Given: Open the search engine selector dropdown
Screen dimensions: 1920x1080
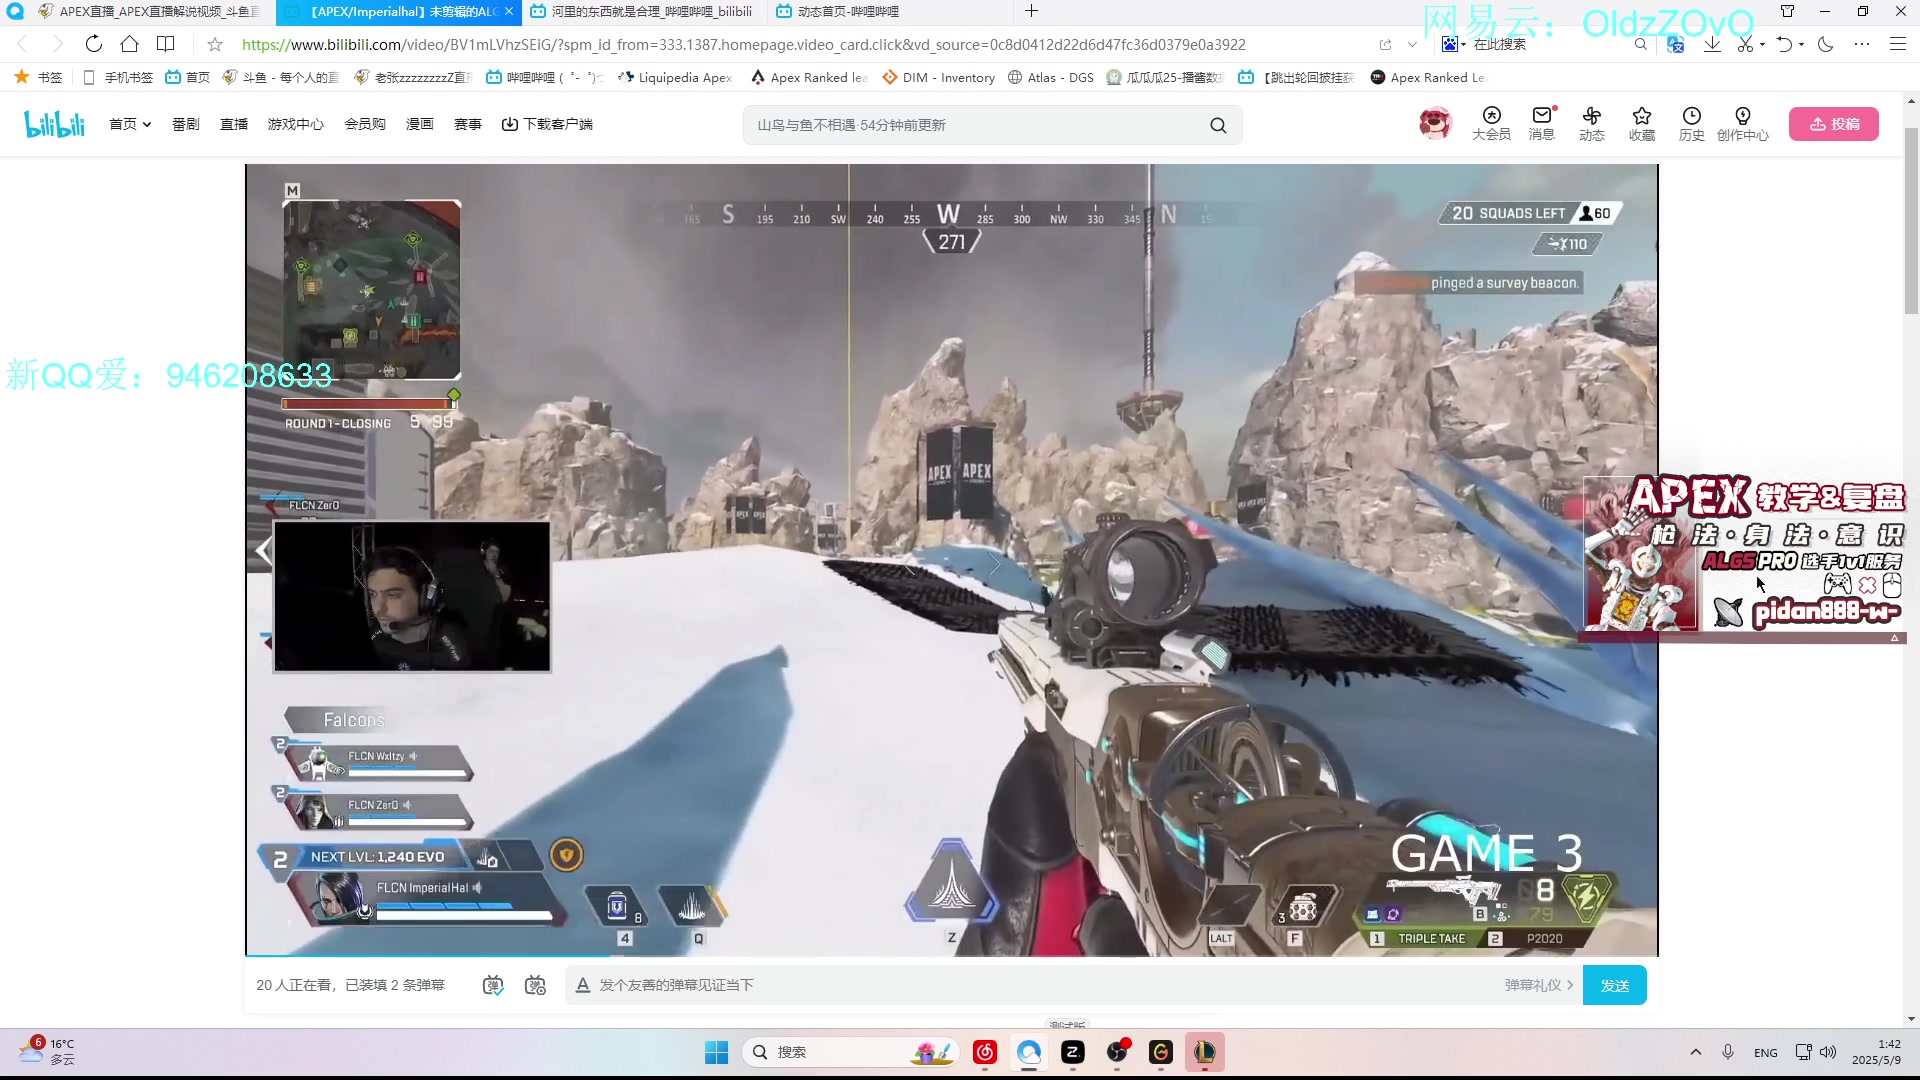Looking at the screenshot, I should [x=1454, y=44].
